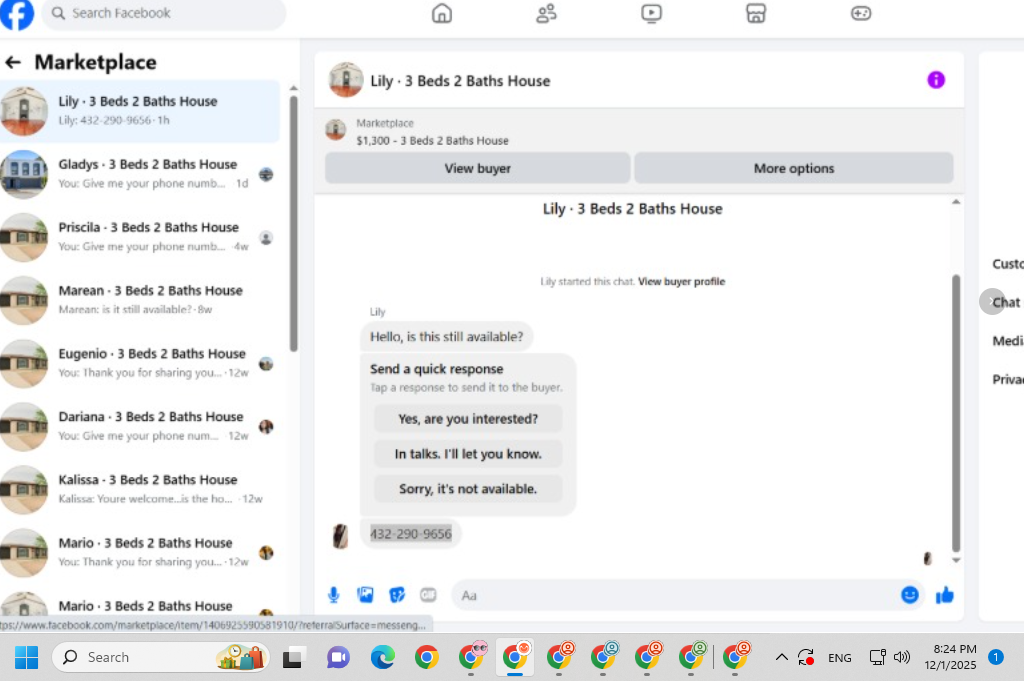Click Lily's header listing thumbnail
Image resolution: width=1024 pixels, height=681 pixels.
coord(345,80)
